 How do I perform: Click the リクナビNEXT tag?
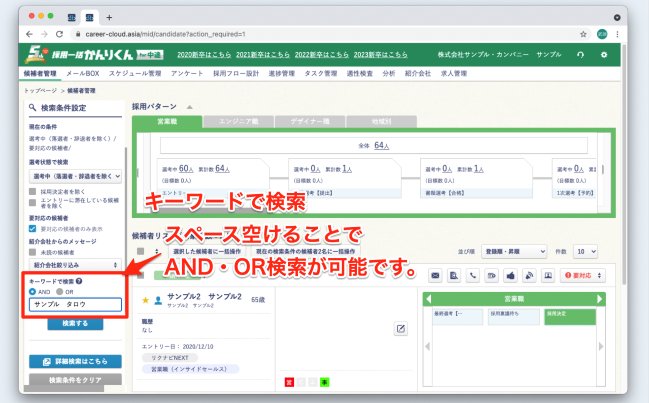click(170, 357)
